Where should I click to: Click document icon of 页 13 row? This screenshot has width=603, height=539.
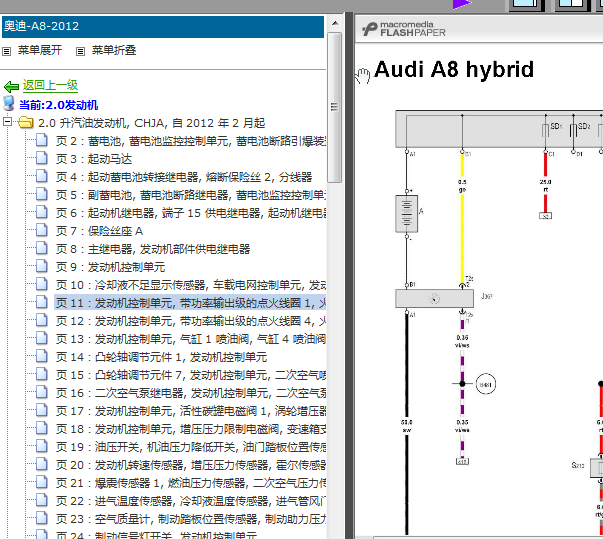click(x=42, y=338)
